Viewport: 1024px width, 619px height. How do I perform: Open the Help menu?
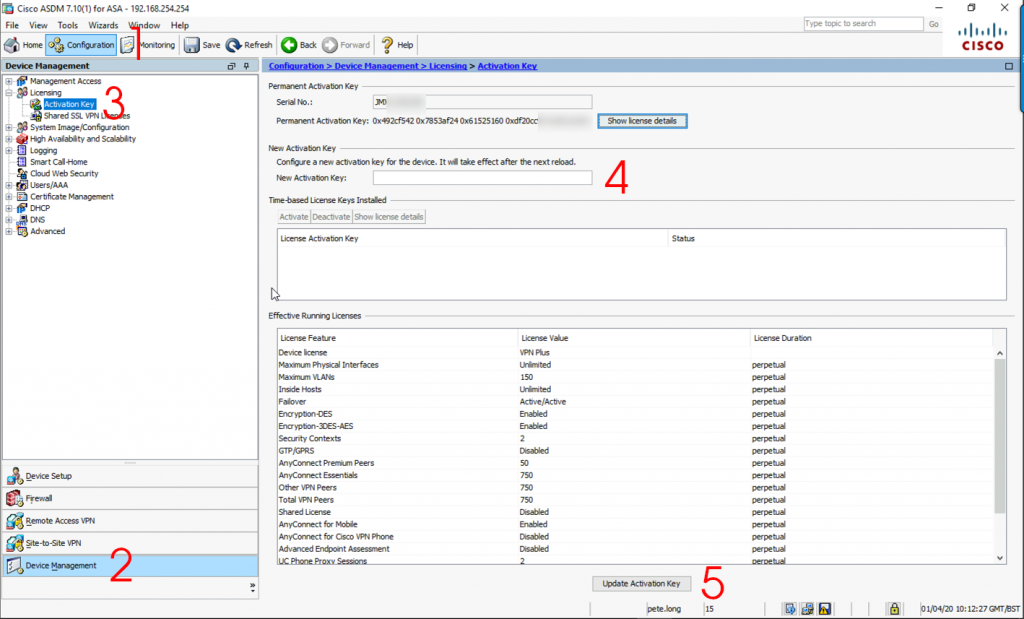coord(180,25)
